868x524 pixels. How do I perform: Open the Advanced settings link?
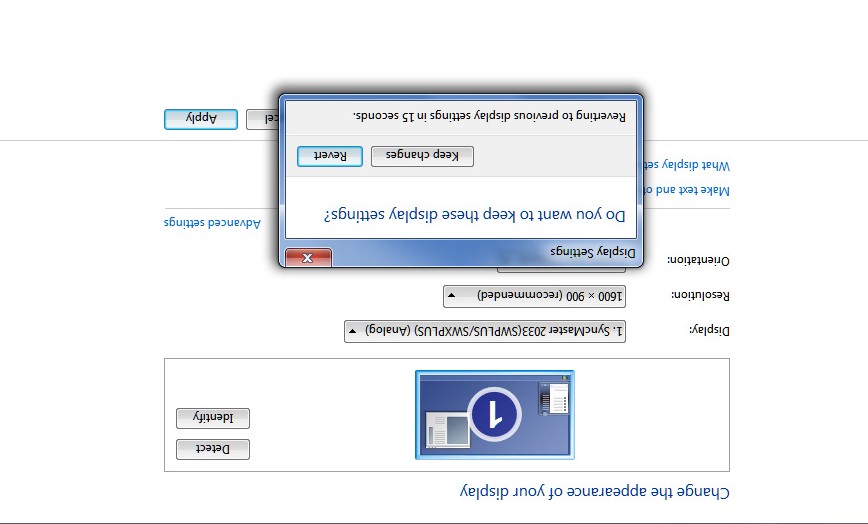tap(212, 222)
